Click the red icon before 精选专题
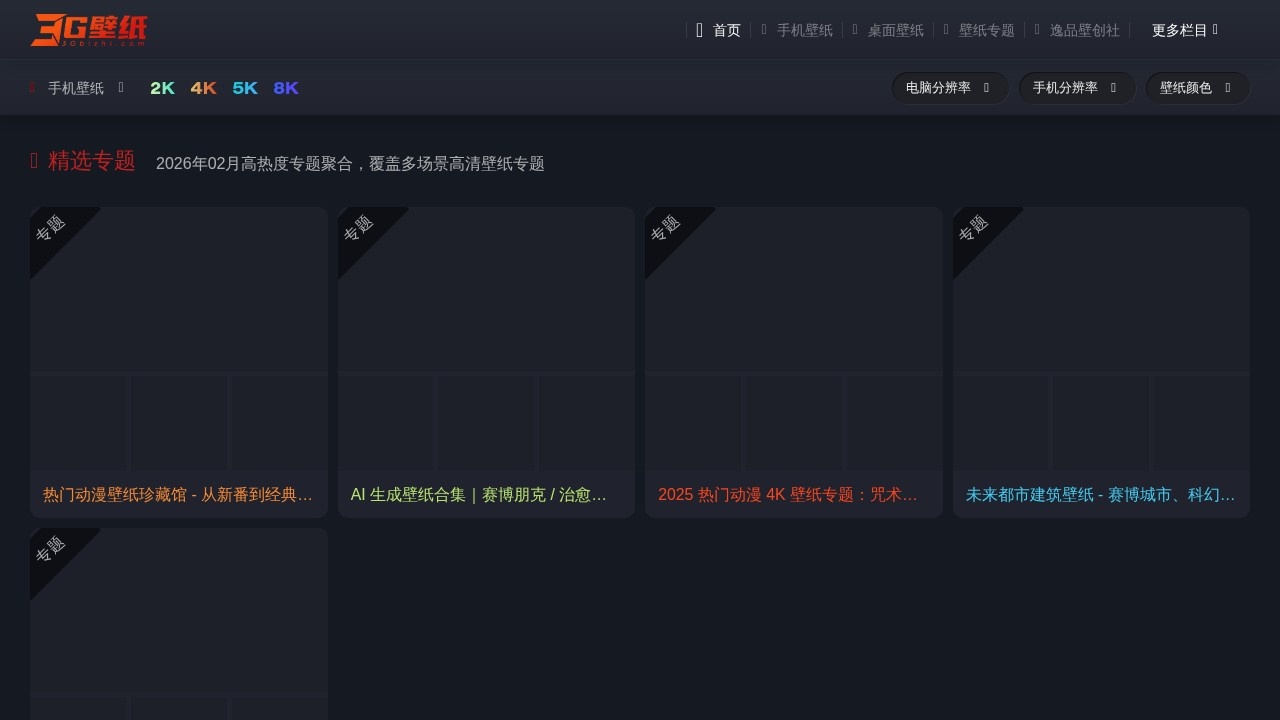 (33, 160)
